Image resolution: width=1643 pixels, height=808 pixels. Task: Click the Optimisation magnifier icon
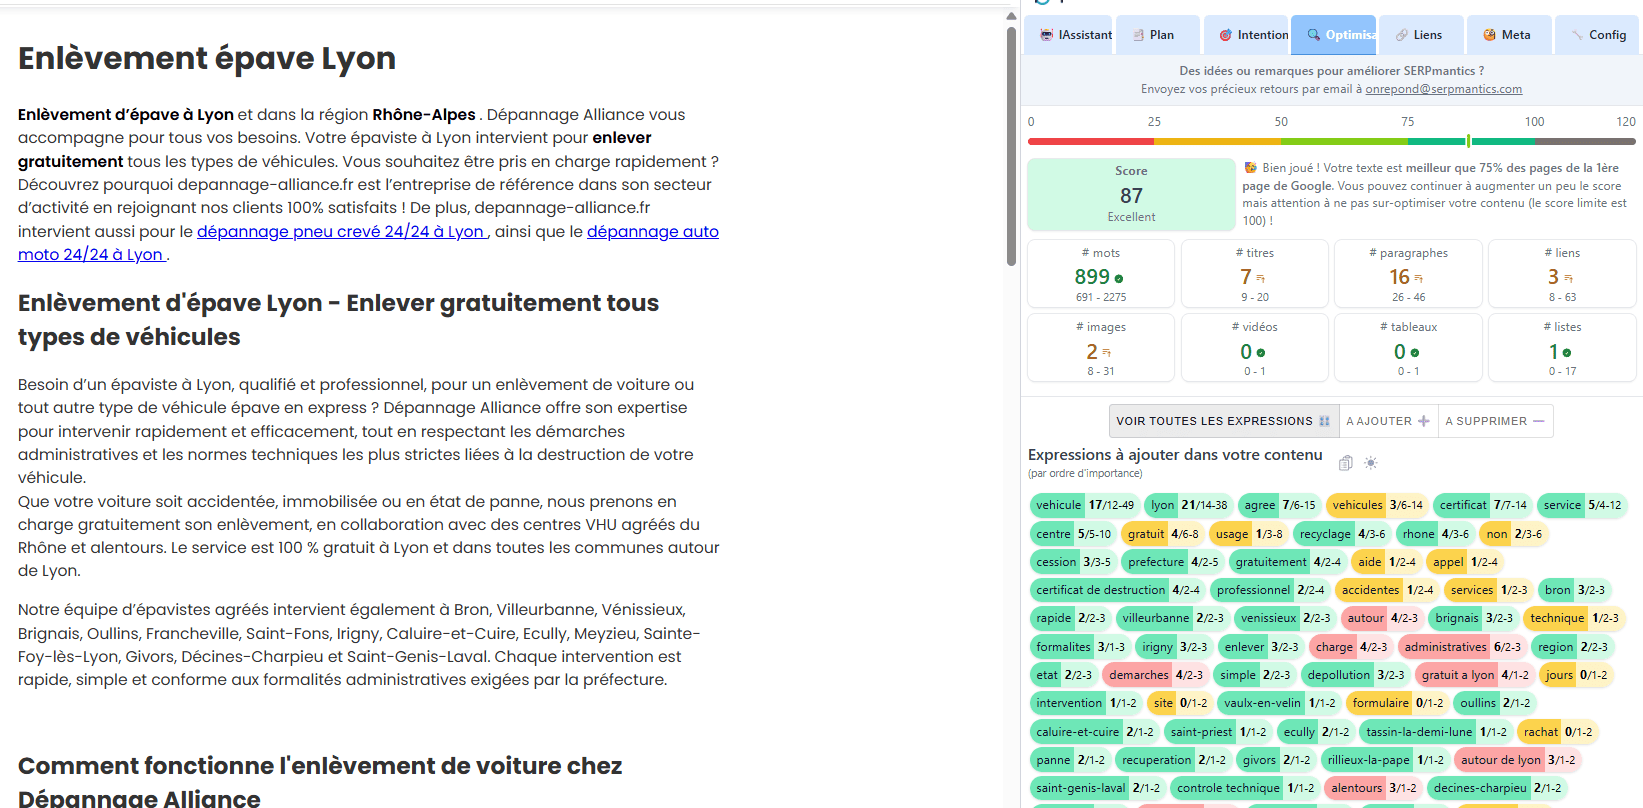pyautogui.click(x=1313, y=35)
